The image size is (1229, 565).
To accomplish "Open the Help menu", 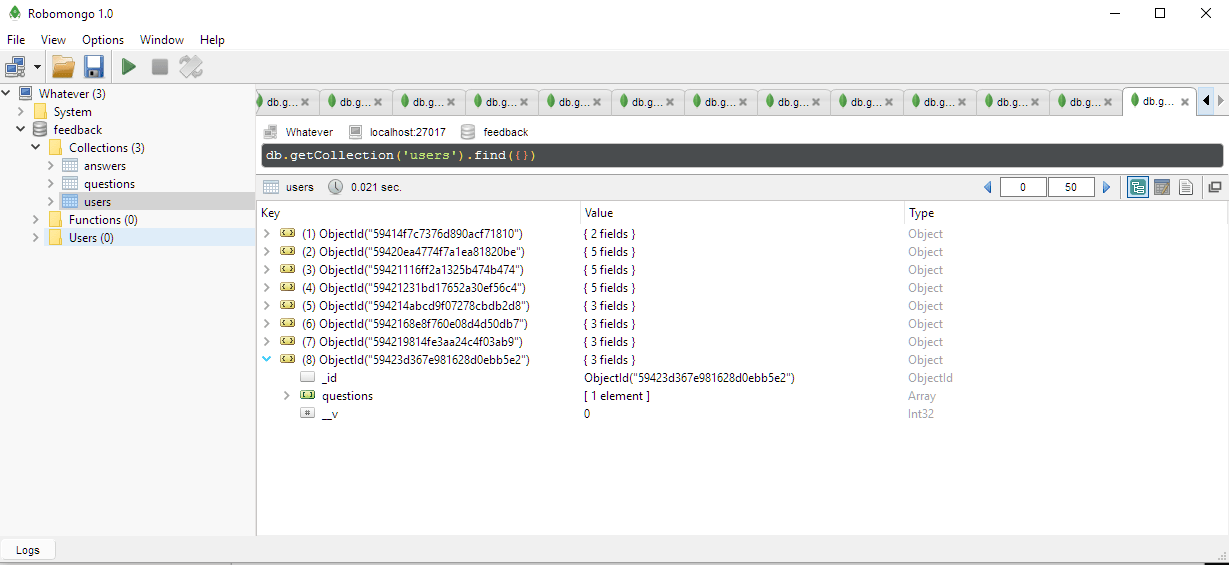I will 212,40.
